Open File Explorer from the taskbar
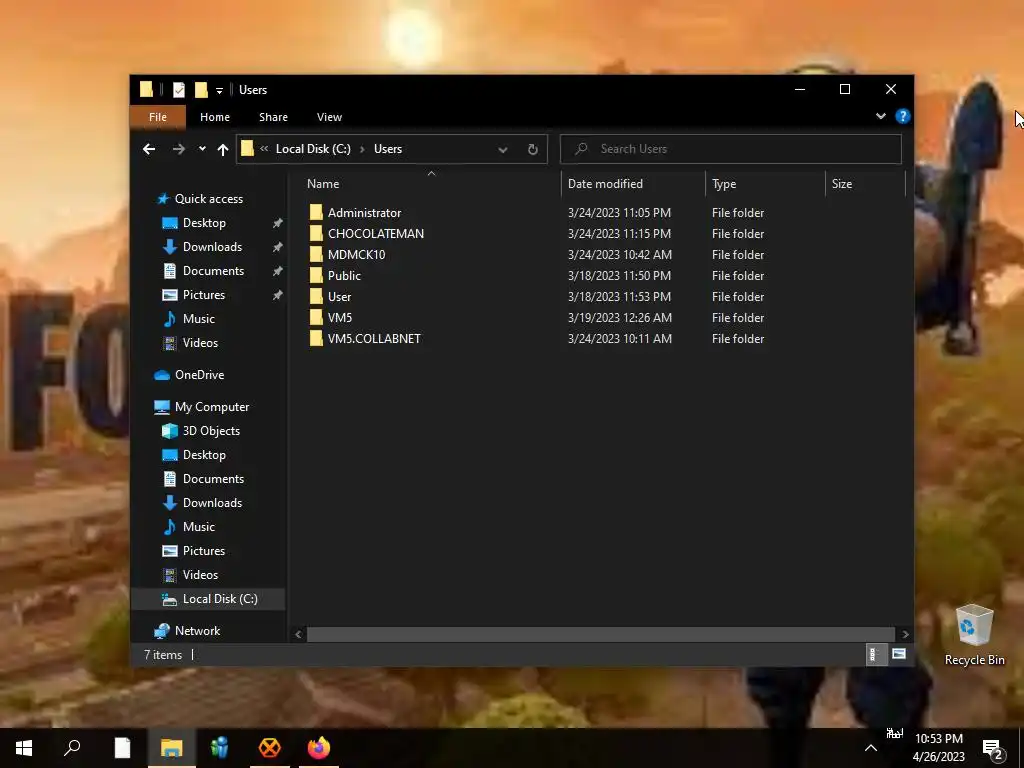 tap(171, 748)
